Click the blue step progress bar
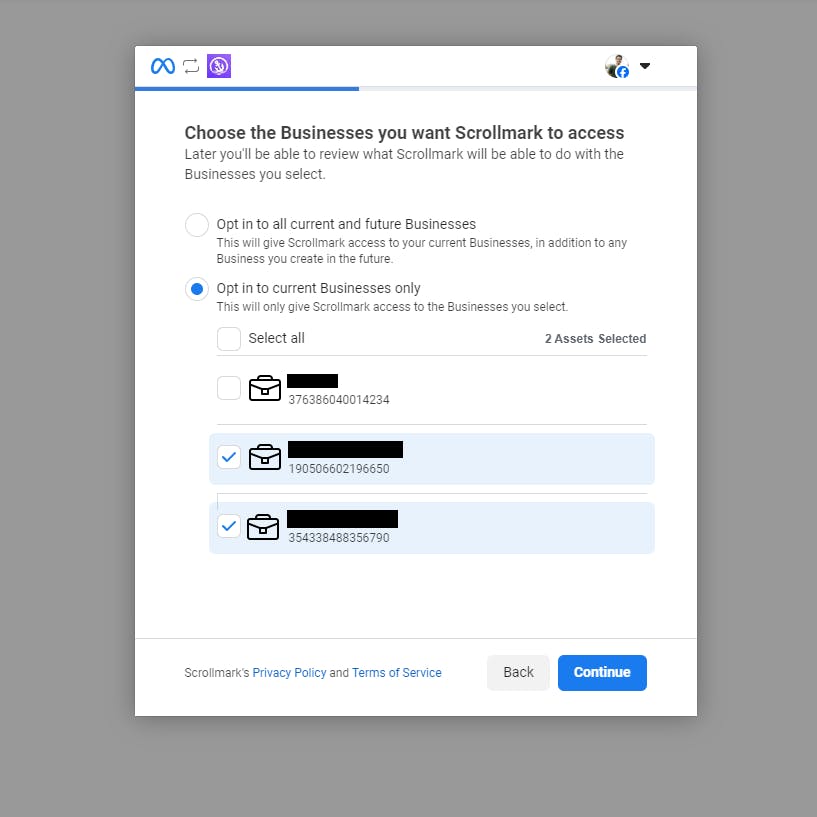Image resolution: width=817 pixels, height=817 pixels. pyautogui.click(x=247, y=89)
